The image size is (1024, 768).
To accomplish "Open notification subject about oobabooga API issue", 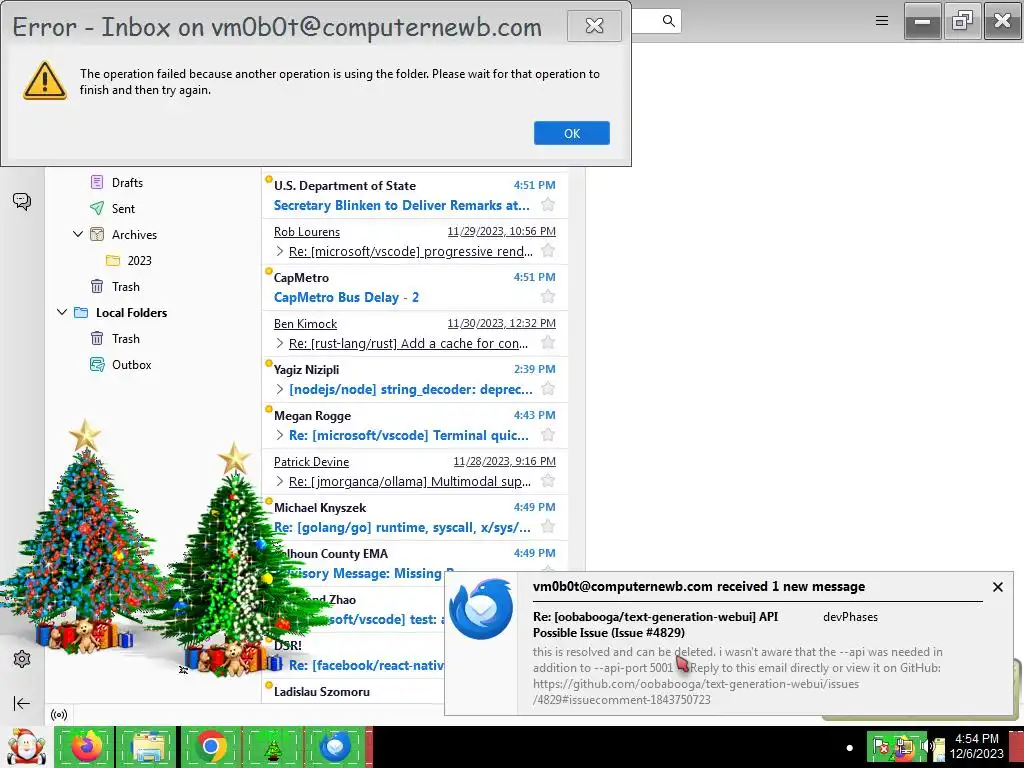I will point(655,624).
